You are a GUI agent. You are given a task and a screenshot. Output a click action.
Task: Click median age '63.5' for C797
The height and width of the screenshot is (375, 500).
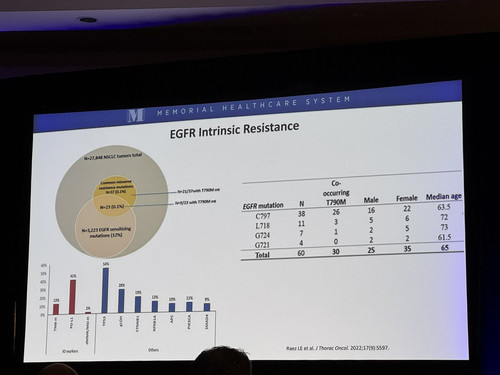click(444, 207)
